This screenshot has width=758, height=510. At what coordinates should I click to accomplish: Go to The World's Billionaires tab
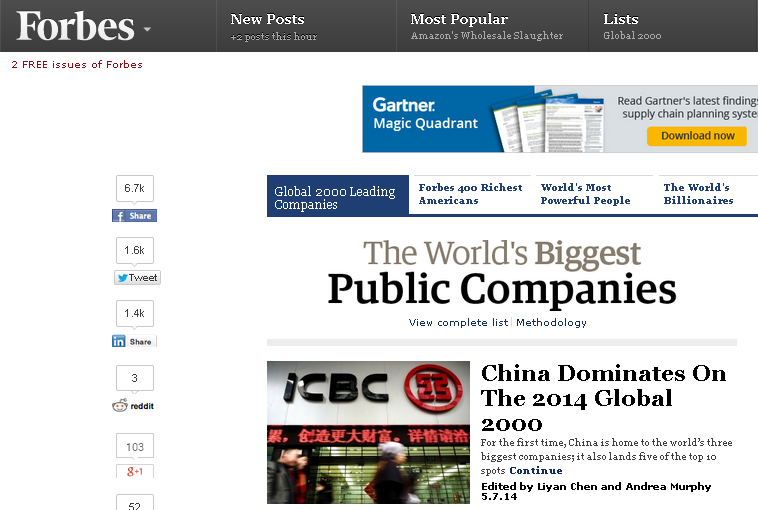coord(698,194)
